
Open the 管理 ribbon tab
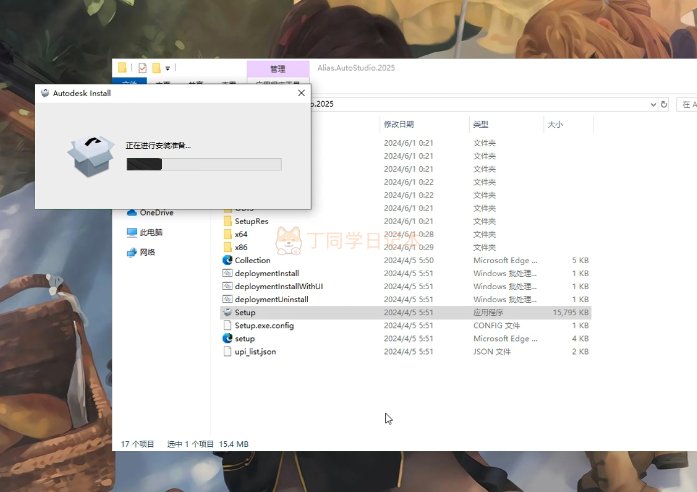pyautogui.click(x=278, y=69)
